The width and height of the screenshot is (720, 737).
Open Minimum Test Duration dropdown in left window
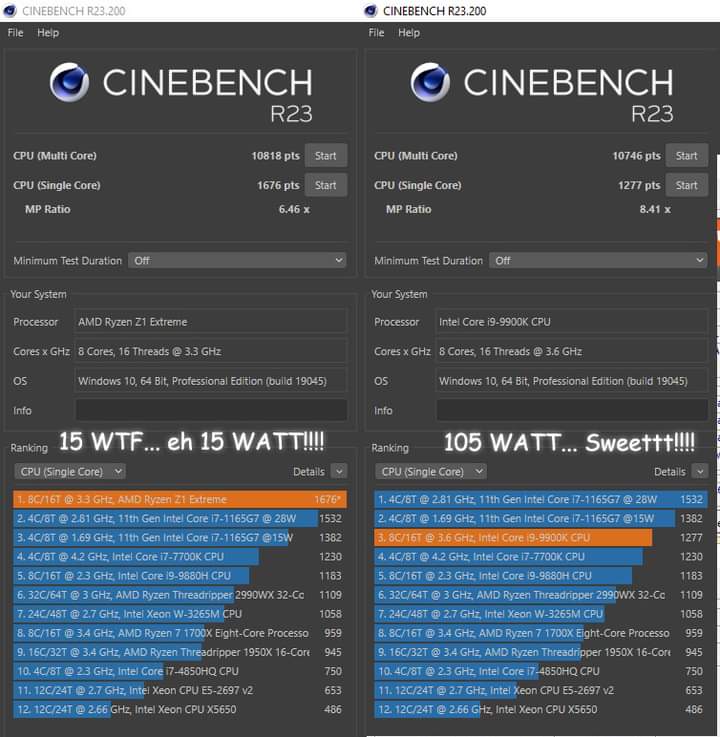click(237, 260)
